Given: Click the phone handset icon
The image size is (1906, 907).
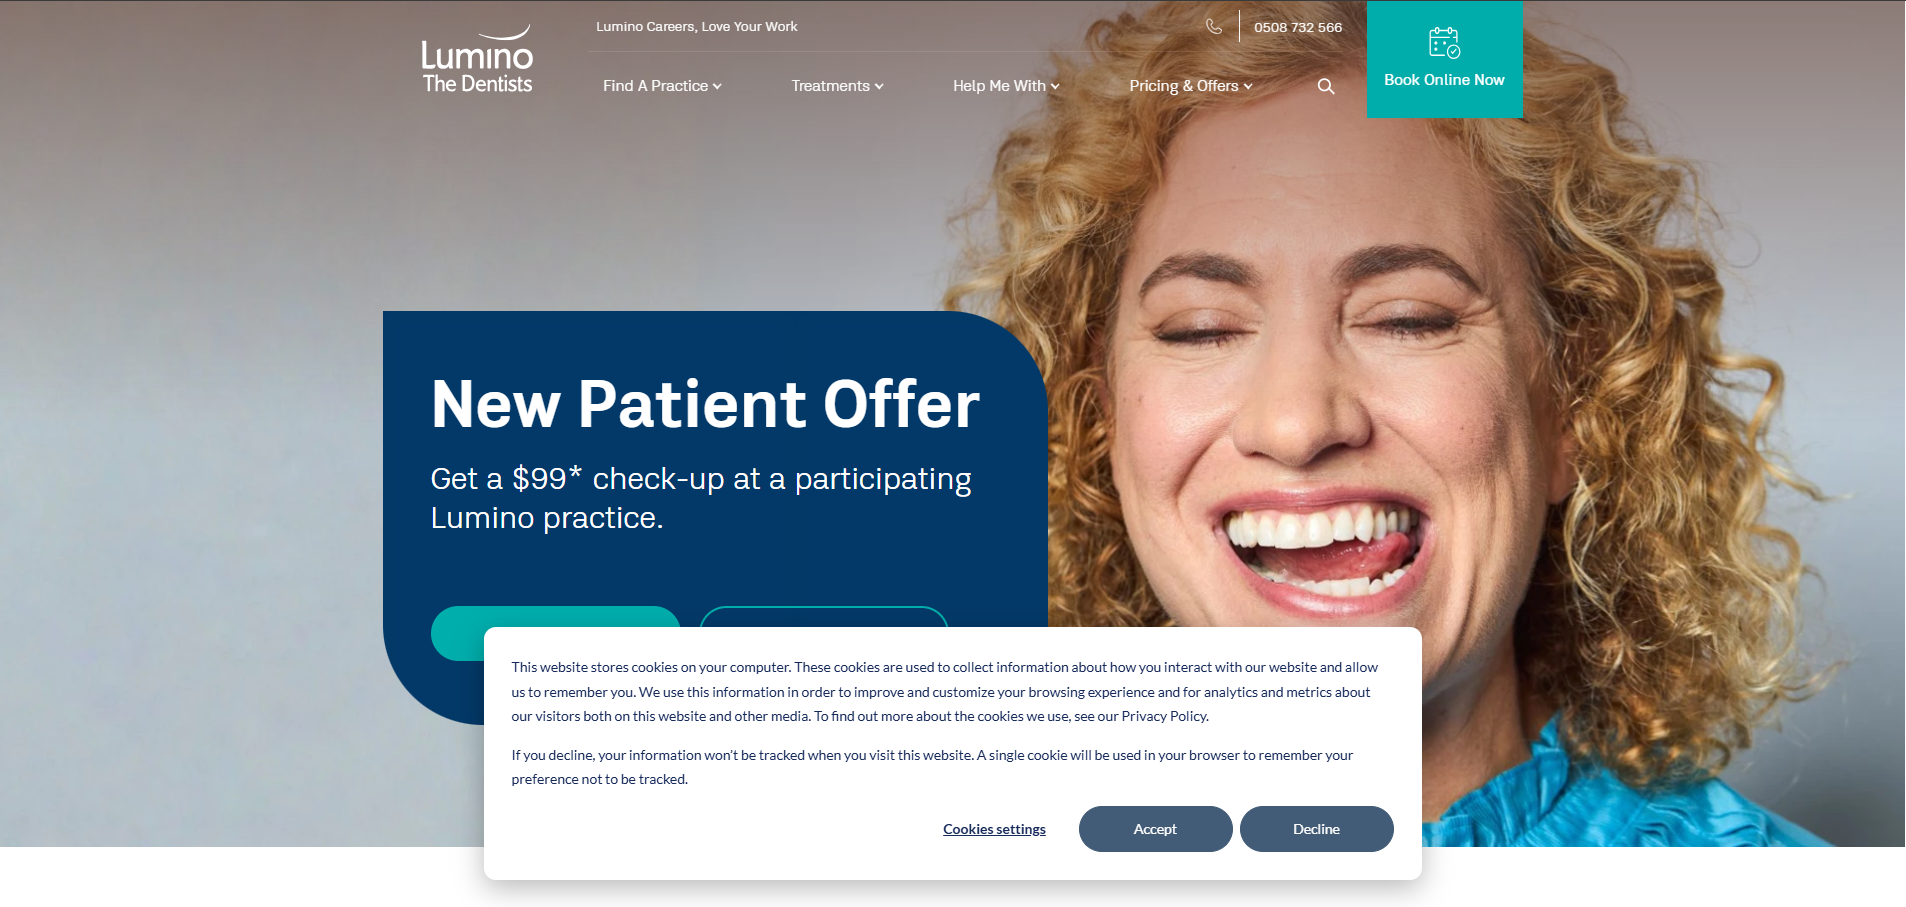Looking at the screenshot, I should (1214, 26).
